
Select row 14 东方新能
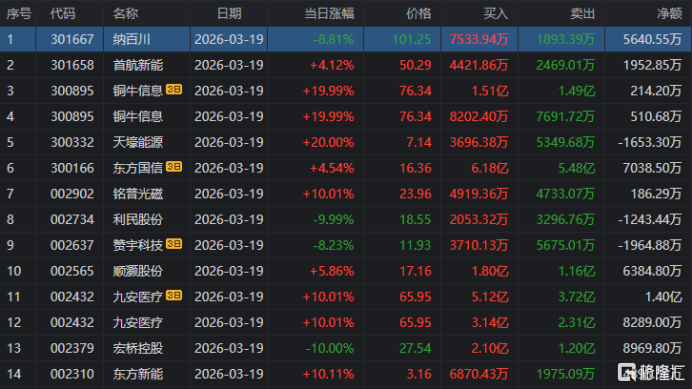pyautogui.click(x=346, y=374)
